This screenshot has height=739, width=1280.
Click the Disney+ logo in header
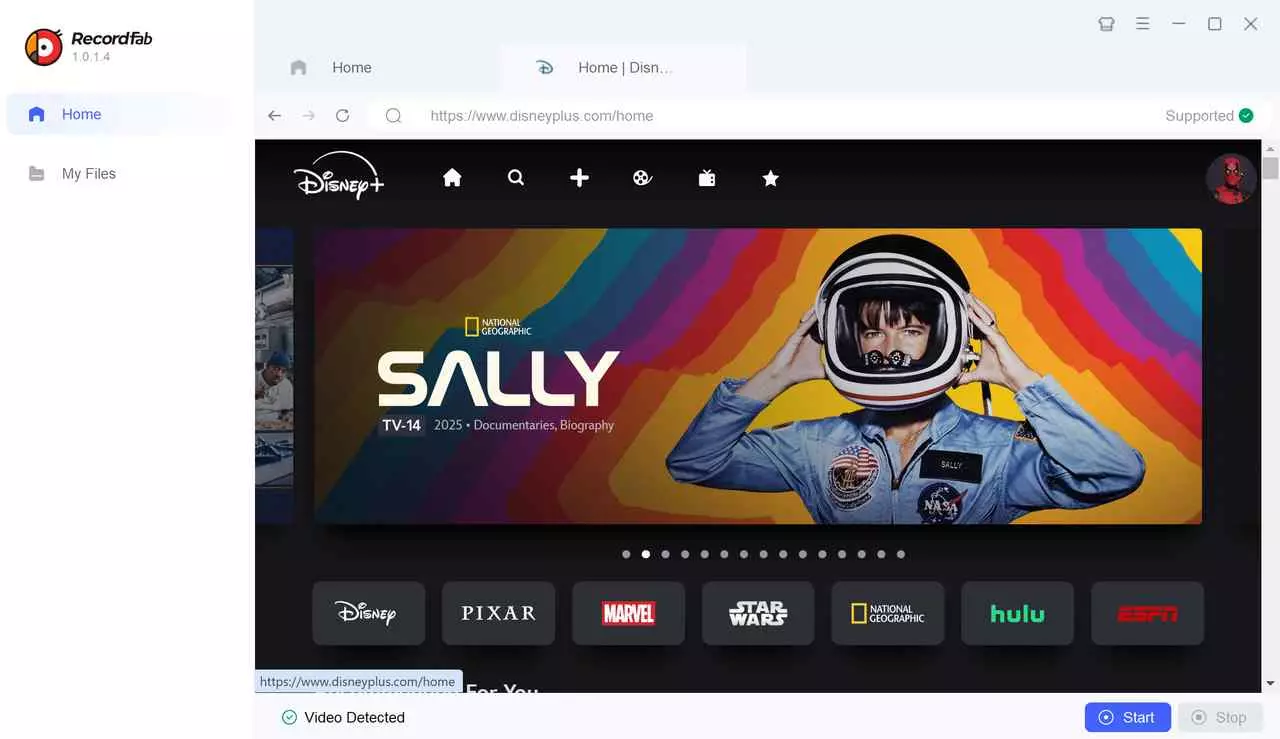(339, 177)
